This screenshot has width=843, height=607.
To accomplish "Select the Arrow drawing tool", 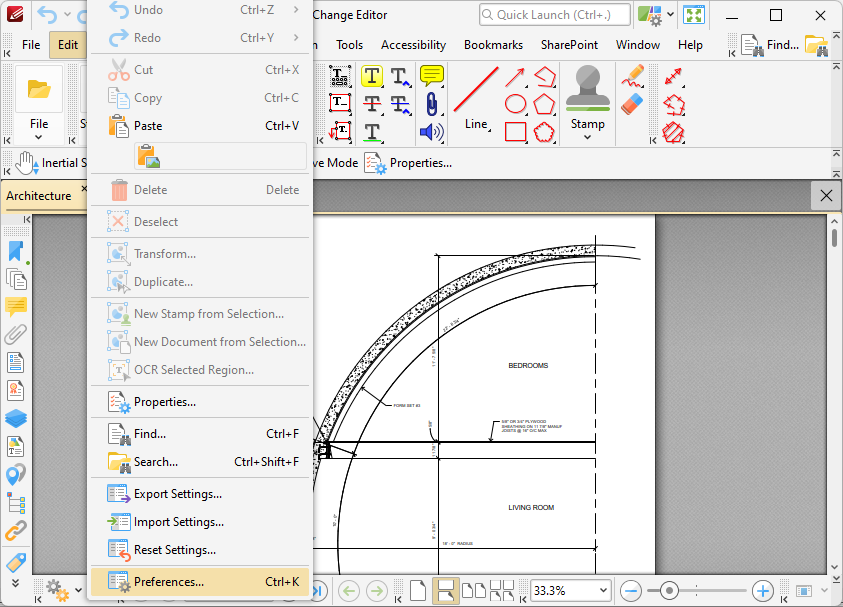I will [x=515, y=77].
